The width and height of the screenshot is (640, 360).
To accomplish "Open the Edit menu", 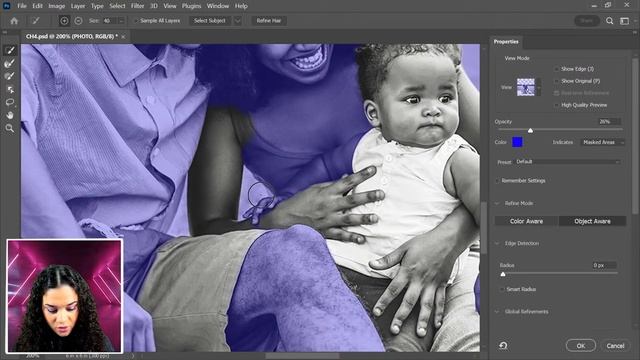I will tap(37, 6).
